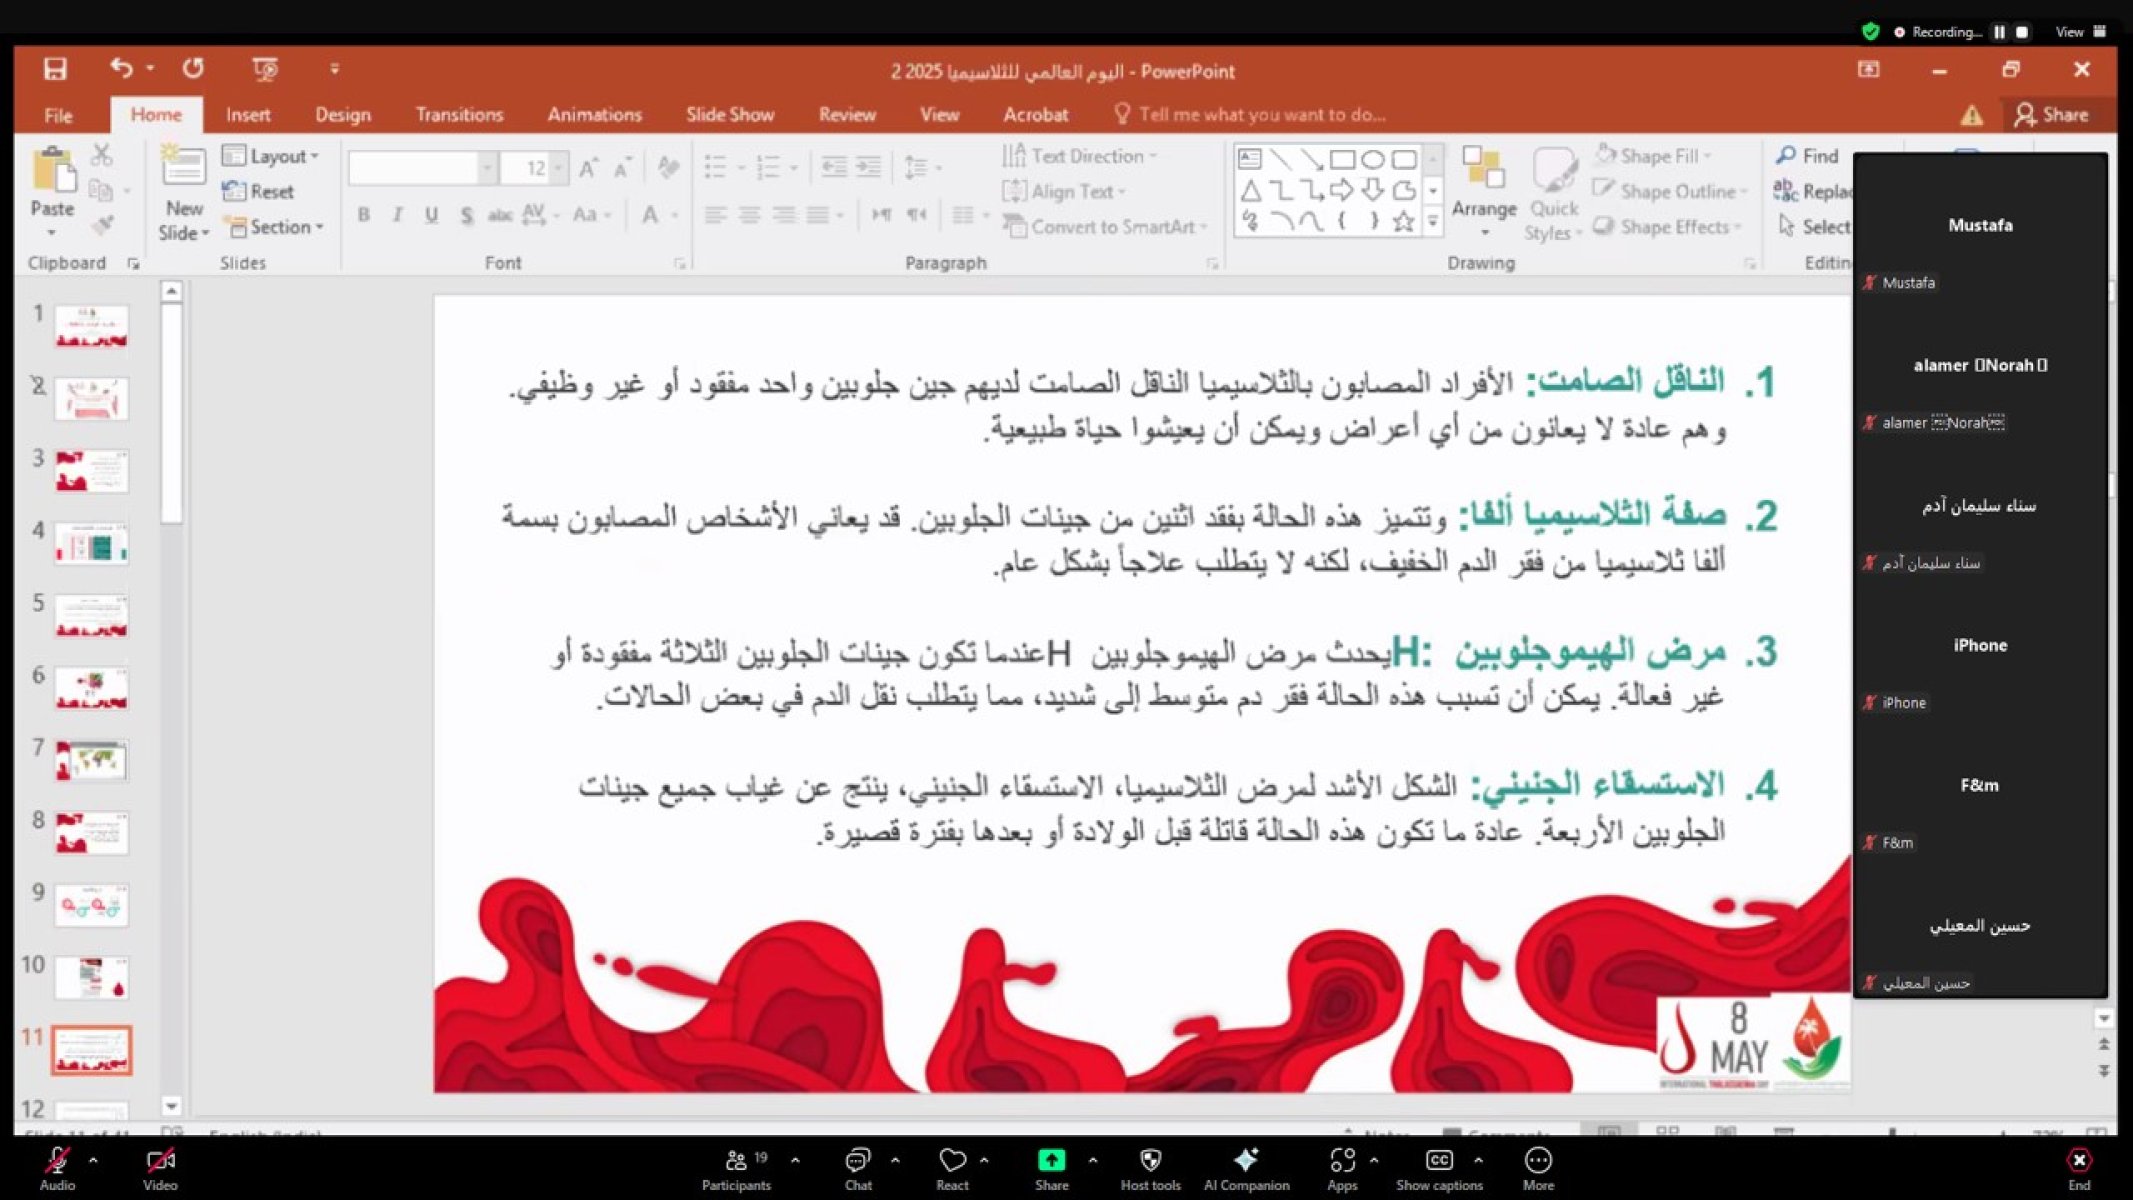
Task: Toggle Strikethrough formatting
Action: 500,215
